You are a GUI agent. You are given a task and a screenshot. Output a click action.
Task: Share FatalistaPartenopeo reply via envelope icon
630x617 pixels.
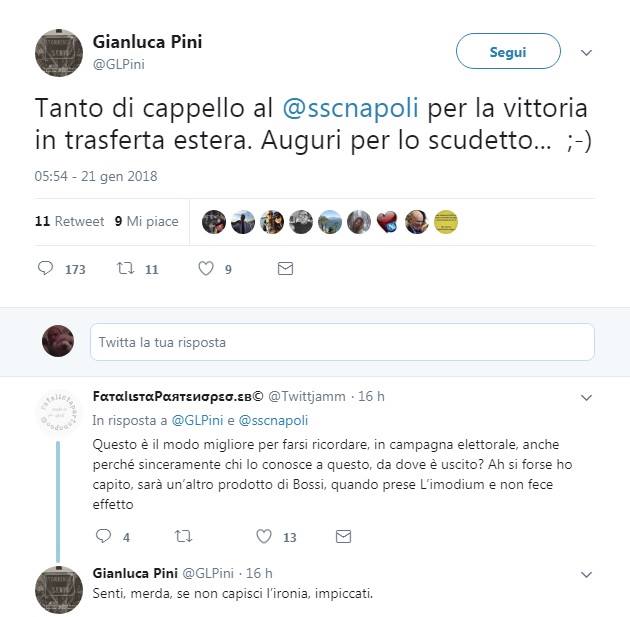point(344,537)
